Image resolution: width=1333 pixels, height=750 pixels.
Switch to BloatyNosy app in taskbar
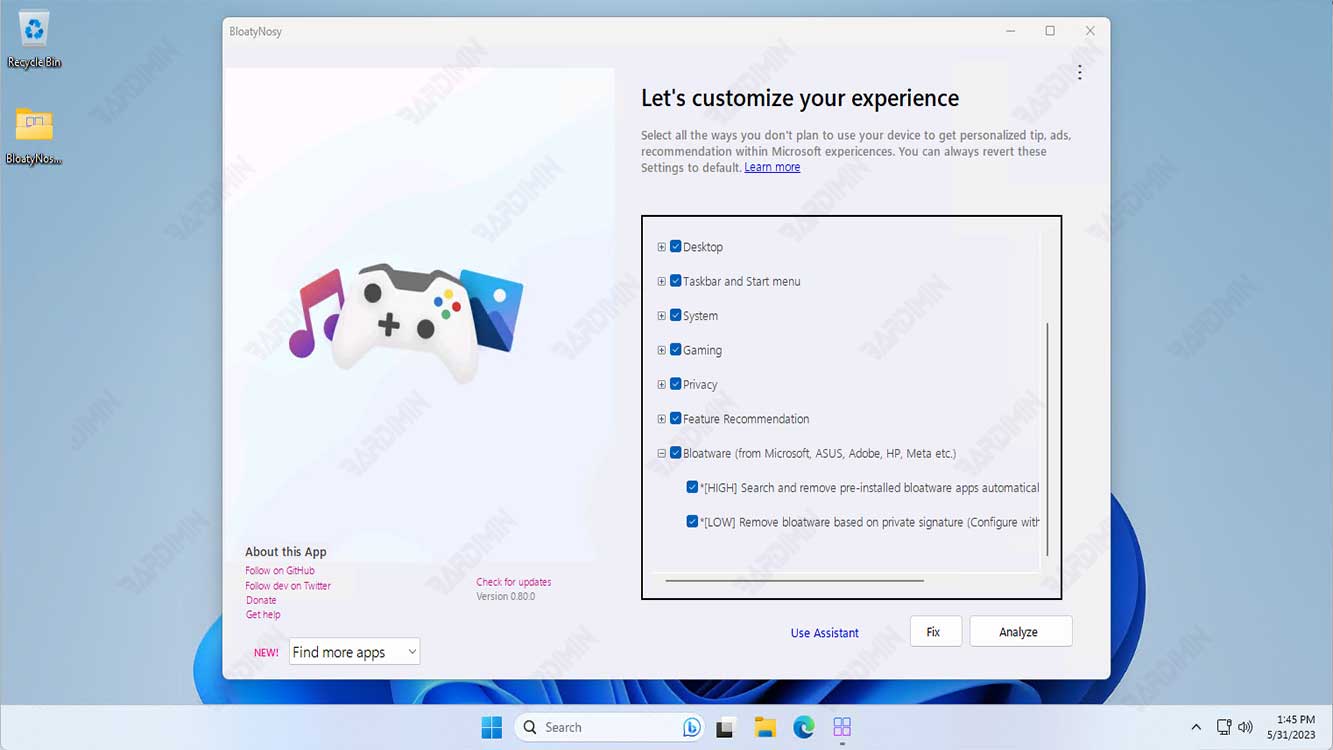tap(842, 727)
